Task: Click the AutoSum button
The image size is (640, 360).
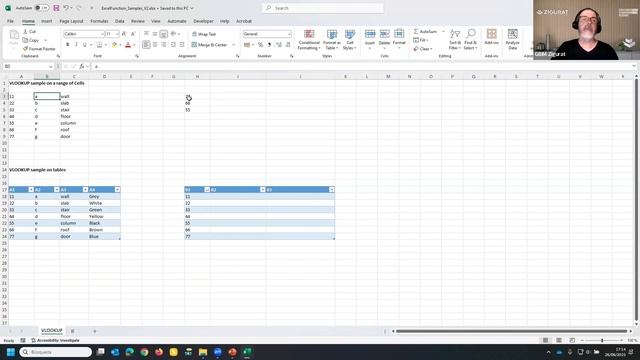Action: pyautogui.click(x=426, y=31)
